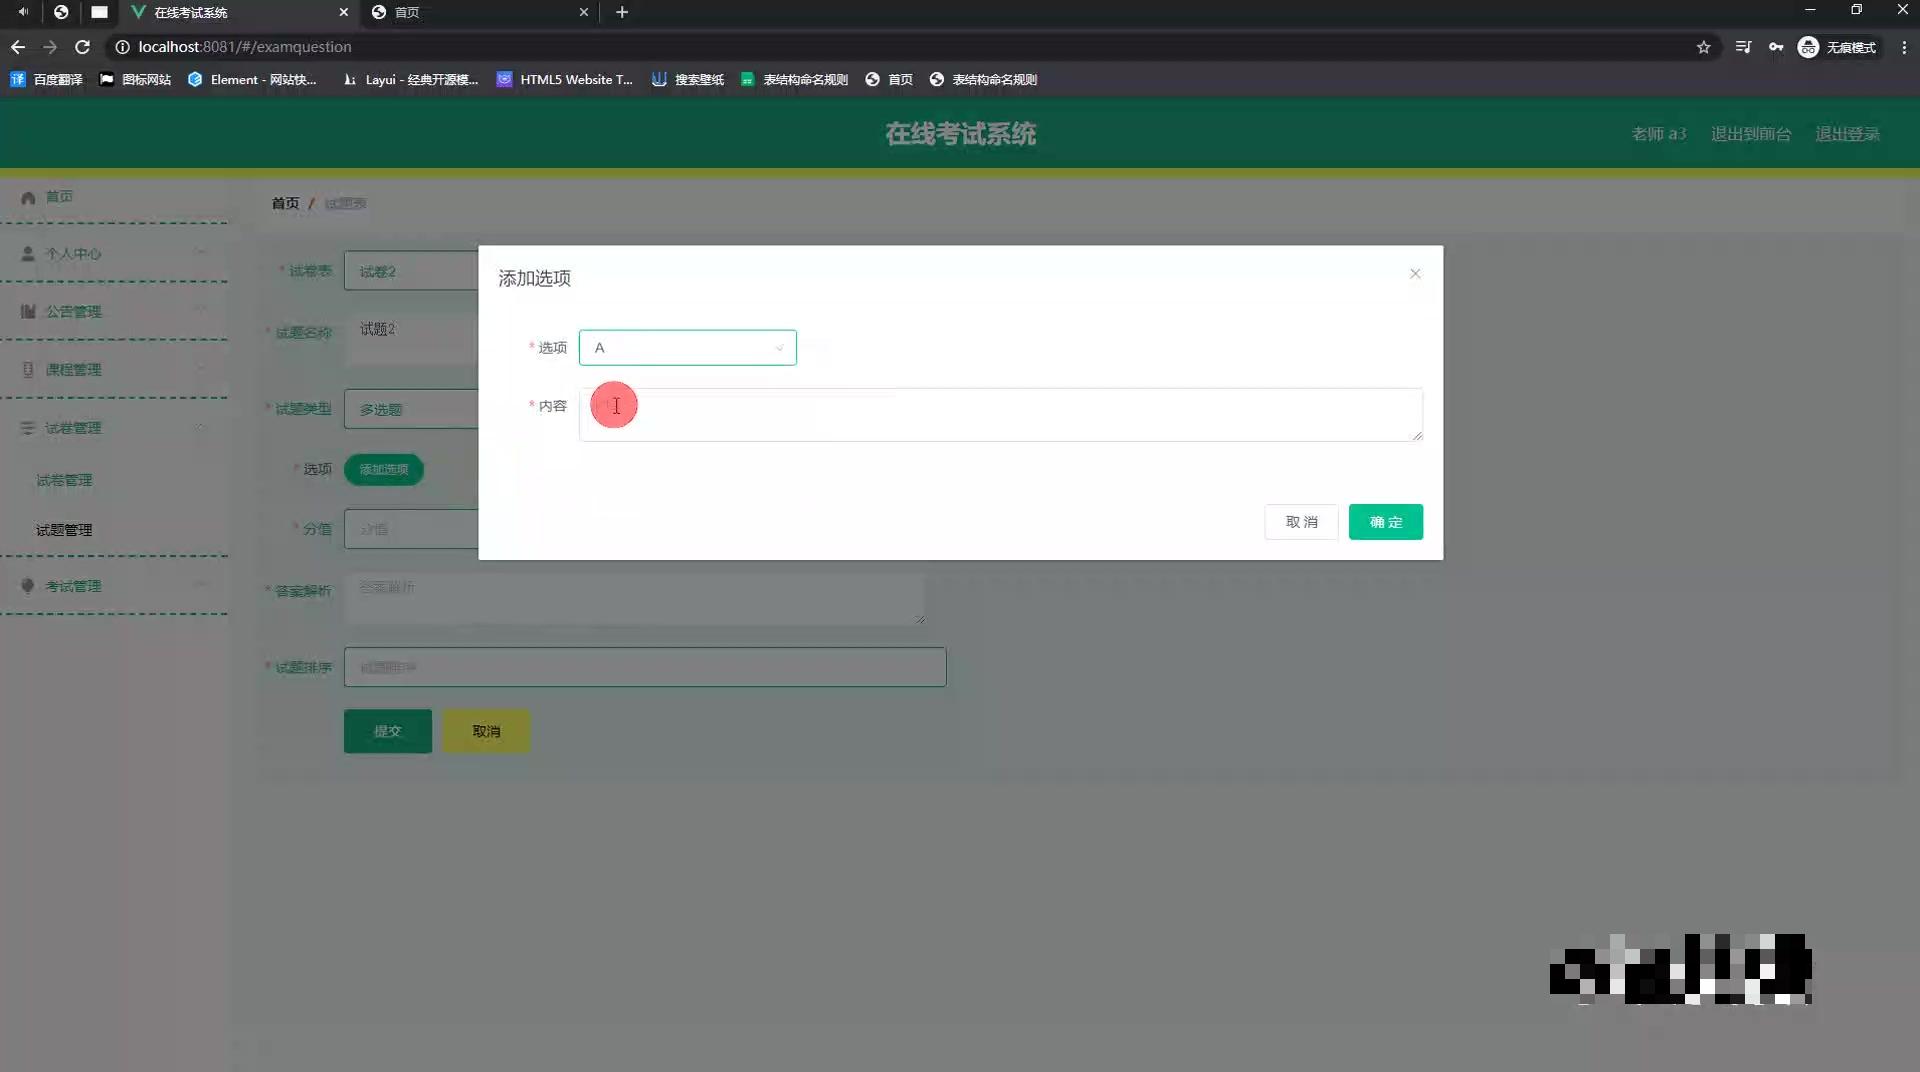Click the 首页 home icon in sidebar
Image resolution: width=1920 pixels, height=1072 pixels.
click(27, 196)
